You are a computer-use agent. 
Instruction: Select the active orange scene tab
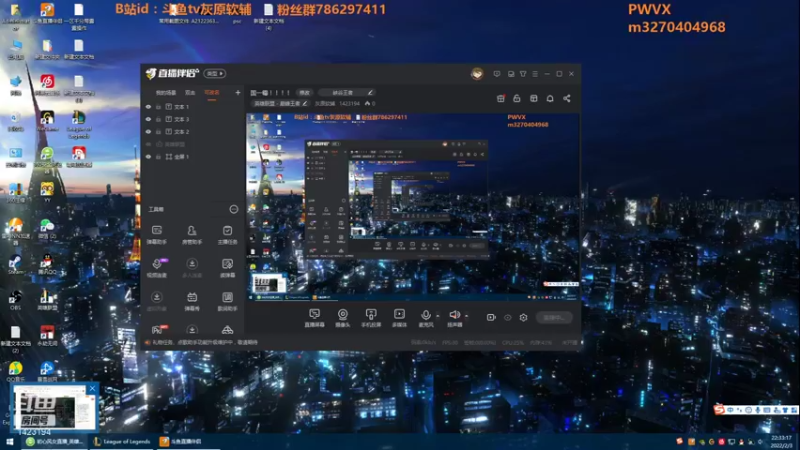[212, 93]
